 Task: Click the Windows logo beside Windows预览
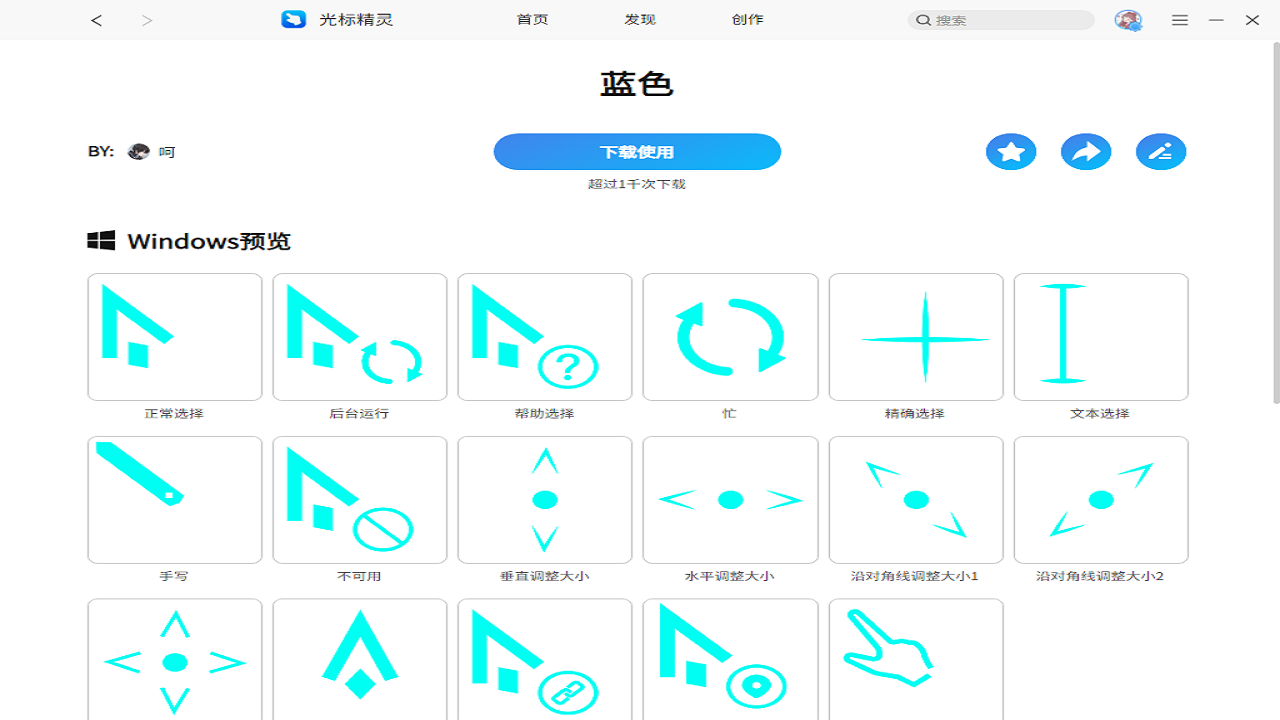pos(101,240)
